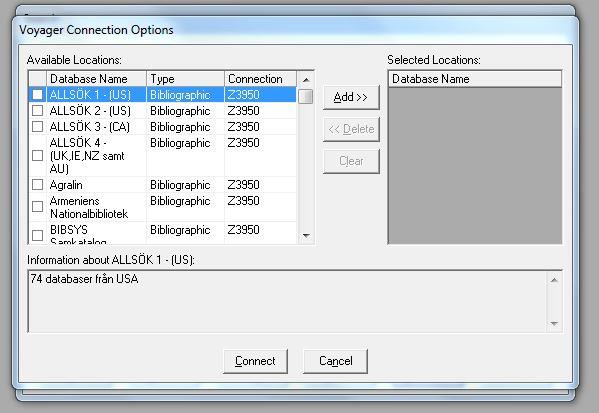Screen dimensions: 599x413
Task: Tick the ALLSÖK 4 (UK,IE,NZ samt AU) checkbox
Action: [37, 155]
